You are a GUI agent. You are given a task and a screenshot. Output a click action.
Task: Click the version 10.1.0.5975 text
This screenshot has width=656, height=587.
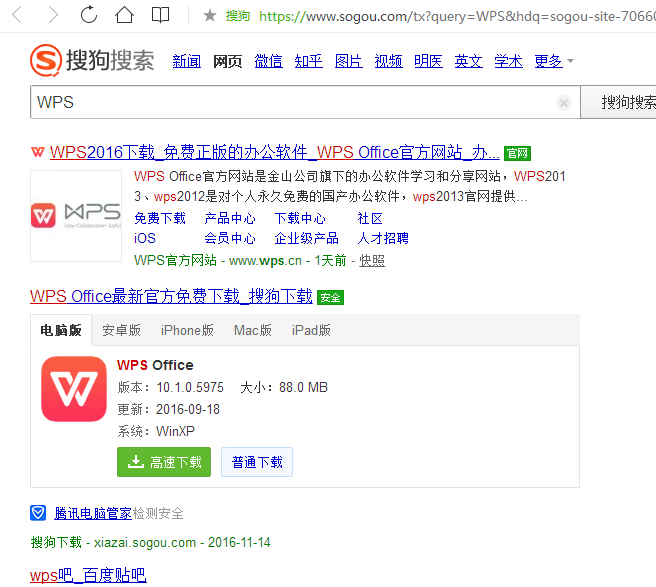[190, 387]
